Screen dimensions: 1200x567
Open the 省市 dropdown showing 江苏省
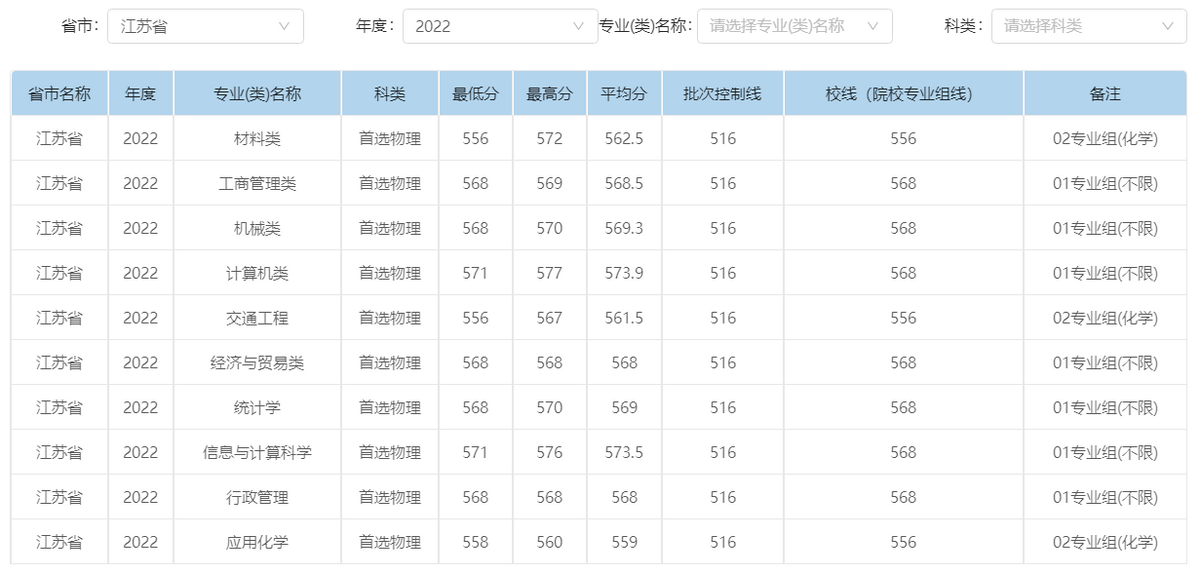click(x=205, y=26)
